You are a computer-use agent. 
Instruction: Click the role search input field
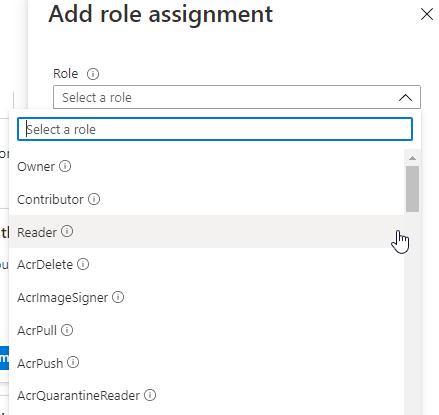coord(215,129)
